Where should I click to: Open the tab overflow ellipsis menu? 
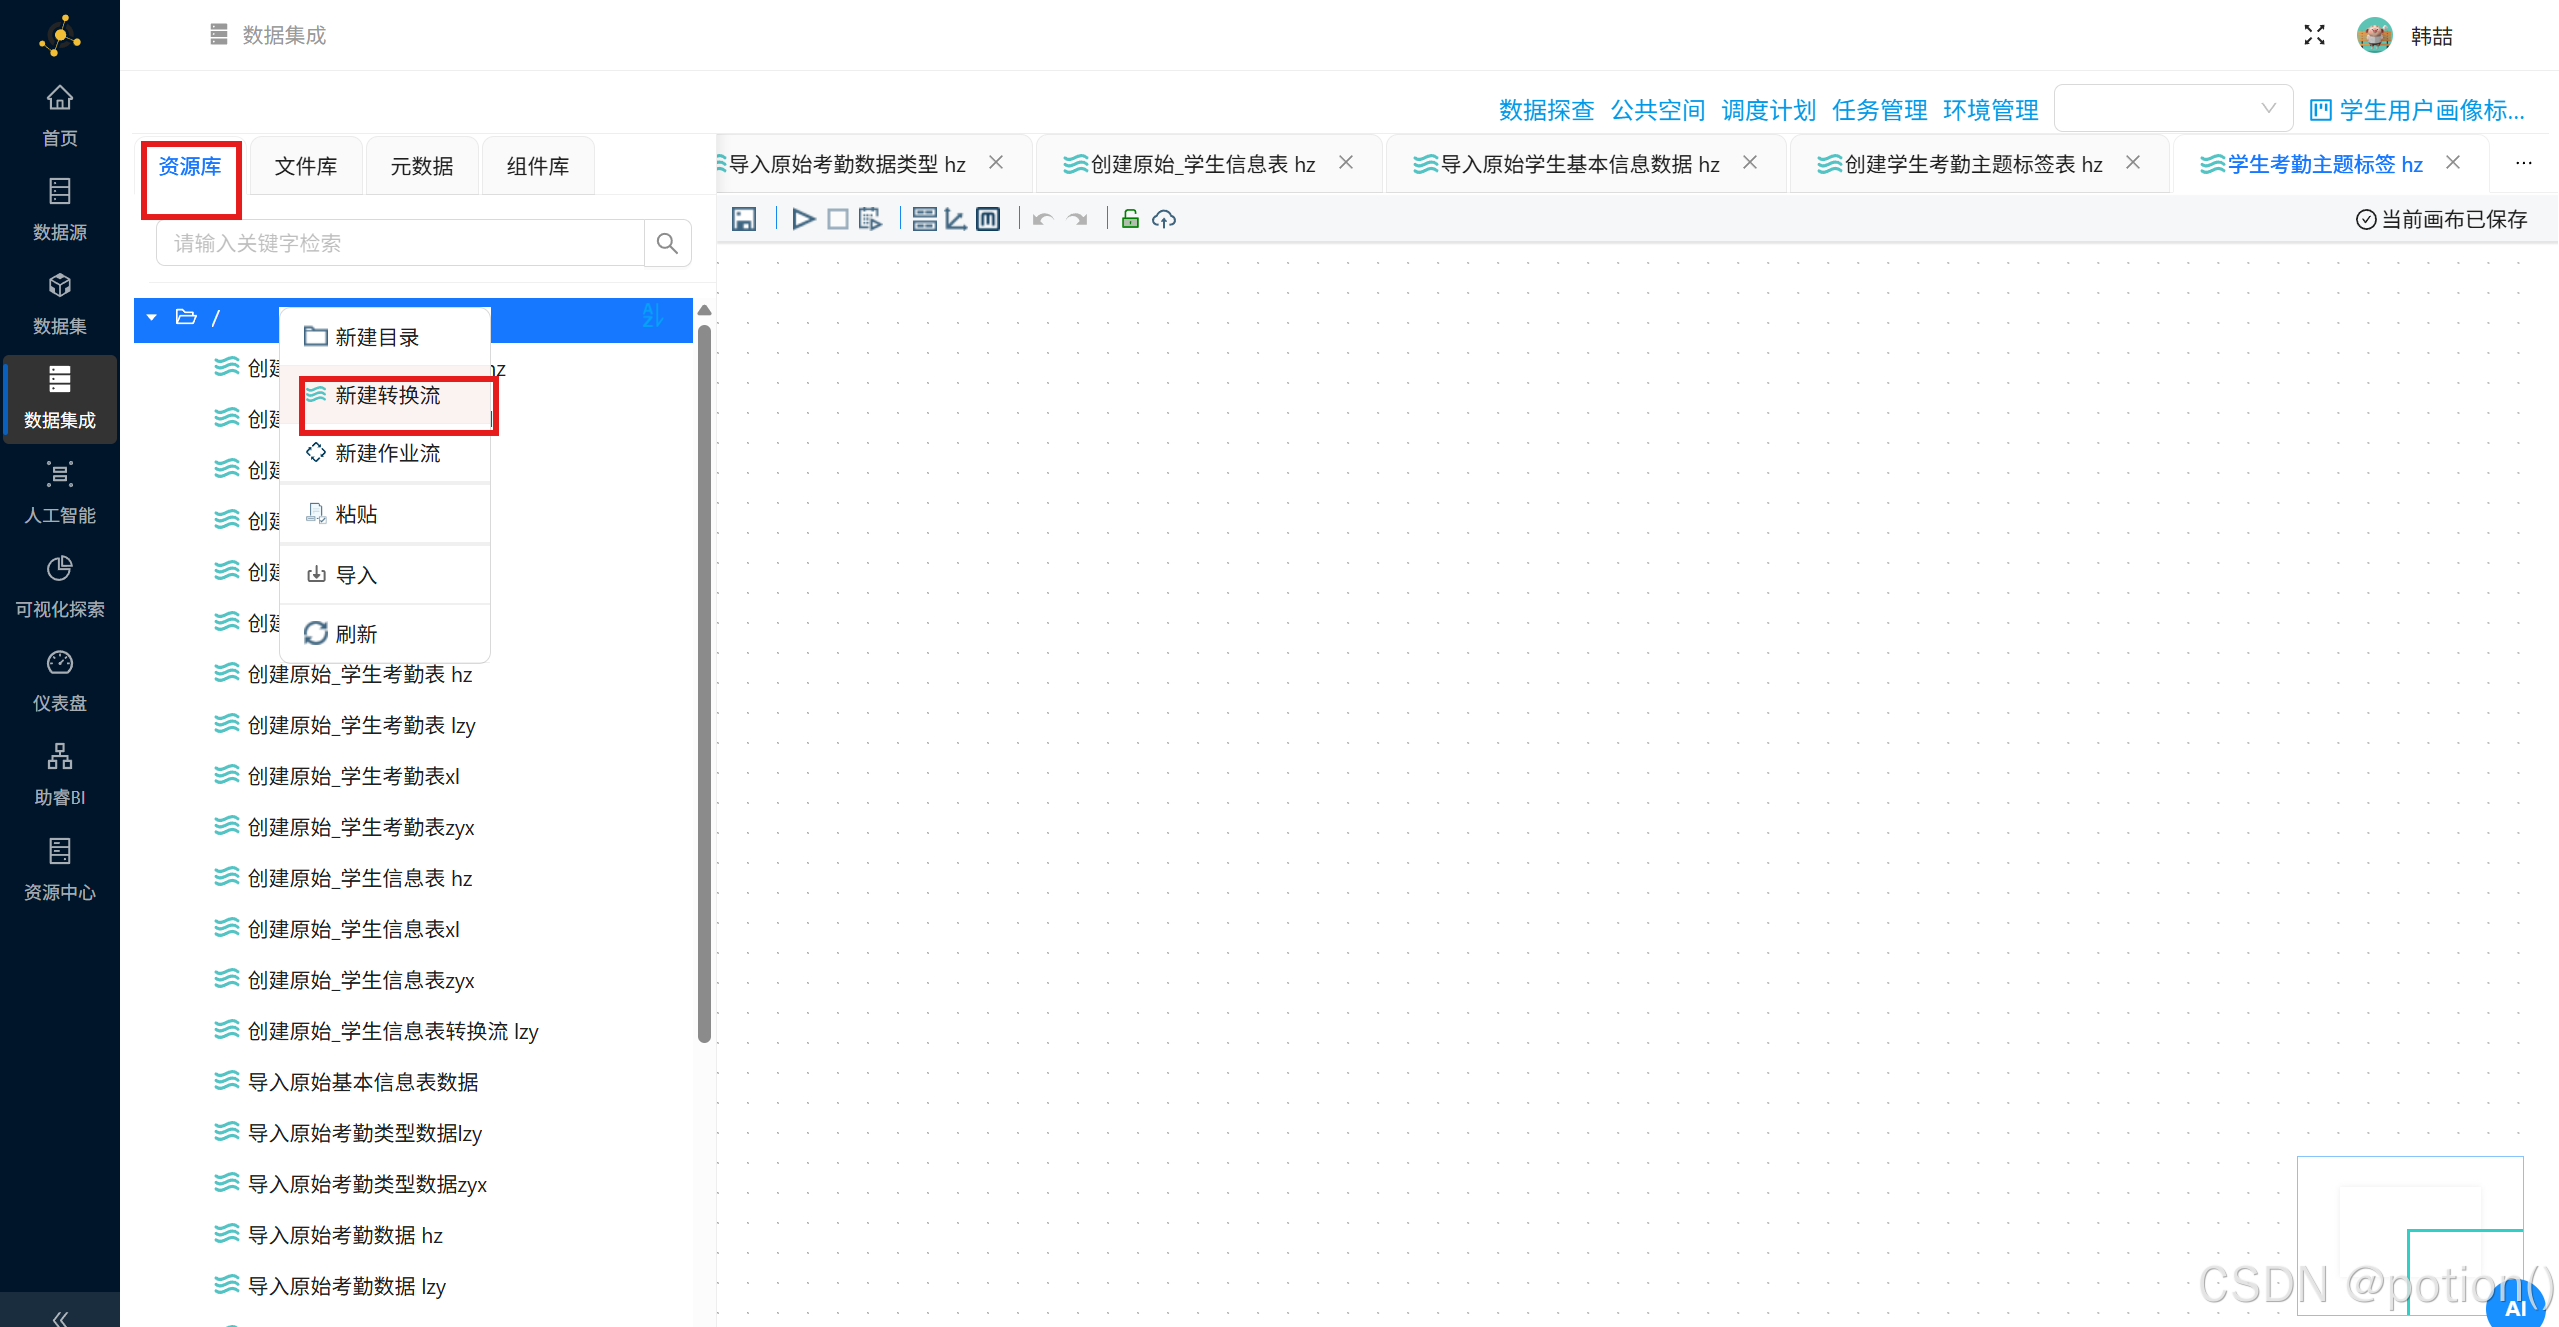[2523, 163]
